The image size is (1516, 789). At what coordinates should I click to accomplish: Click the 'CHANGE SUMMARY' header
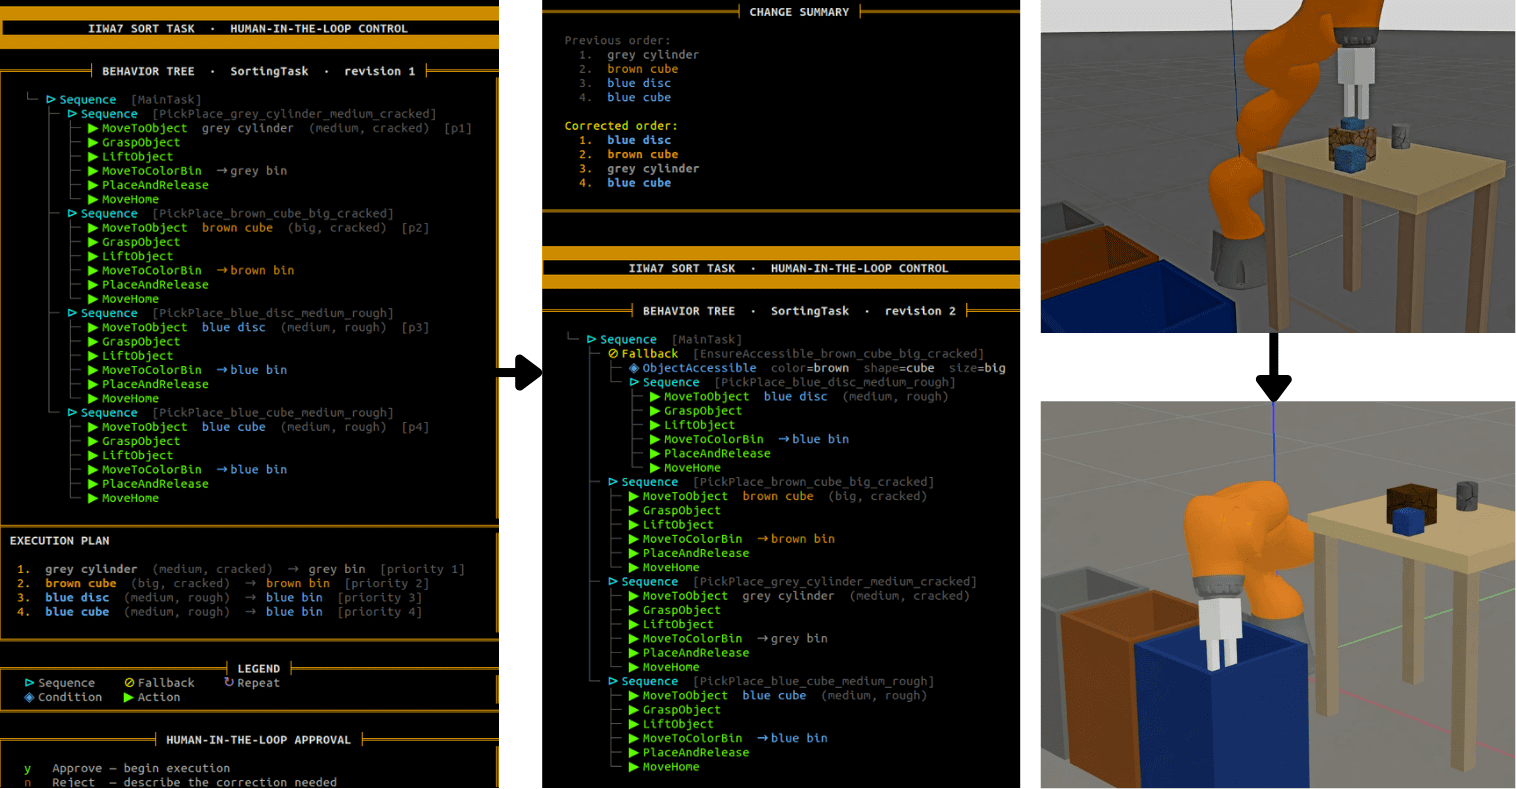[799, 12]
